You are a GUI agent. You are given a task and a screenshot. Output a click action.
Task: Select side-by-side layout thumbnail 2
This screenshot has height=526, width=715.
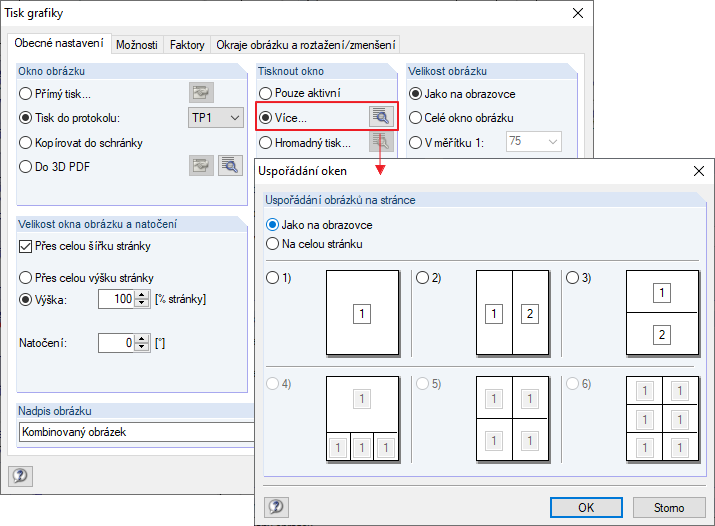click(x=511, y=313)
